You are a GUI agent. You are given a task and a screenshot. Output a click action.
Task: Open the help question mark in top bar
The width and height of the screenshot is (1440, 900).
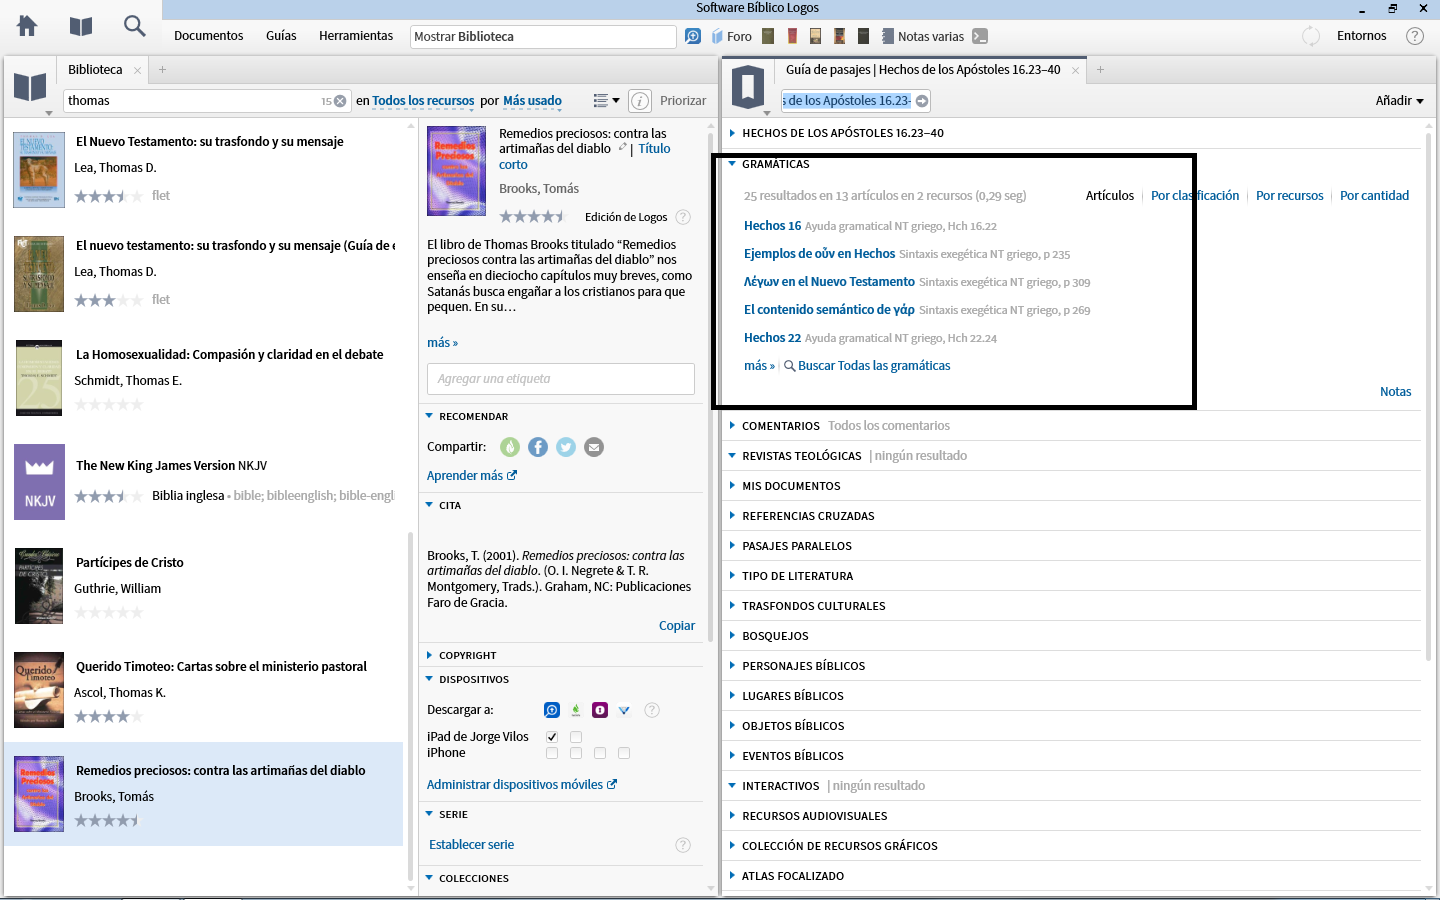(1415, 36)
